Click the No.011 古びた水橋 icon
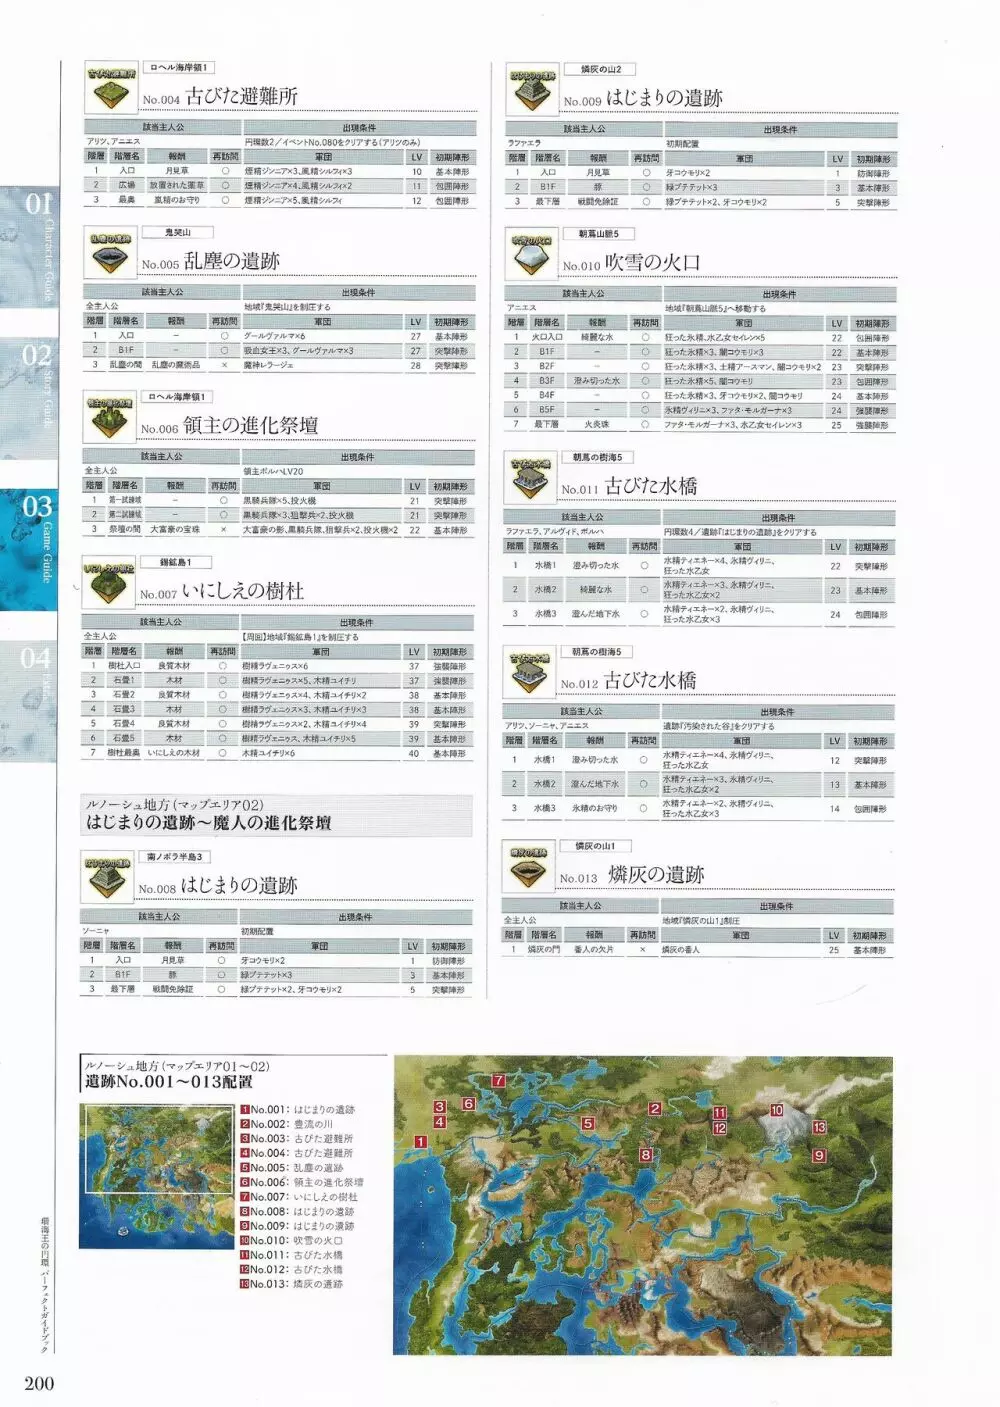Viewport: 1000px width, 1407px height. [x=530, y=479]
